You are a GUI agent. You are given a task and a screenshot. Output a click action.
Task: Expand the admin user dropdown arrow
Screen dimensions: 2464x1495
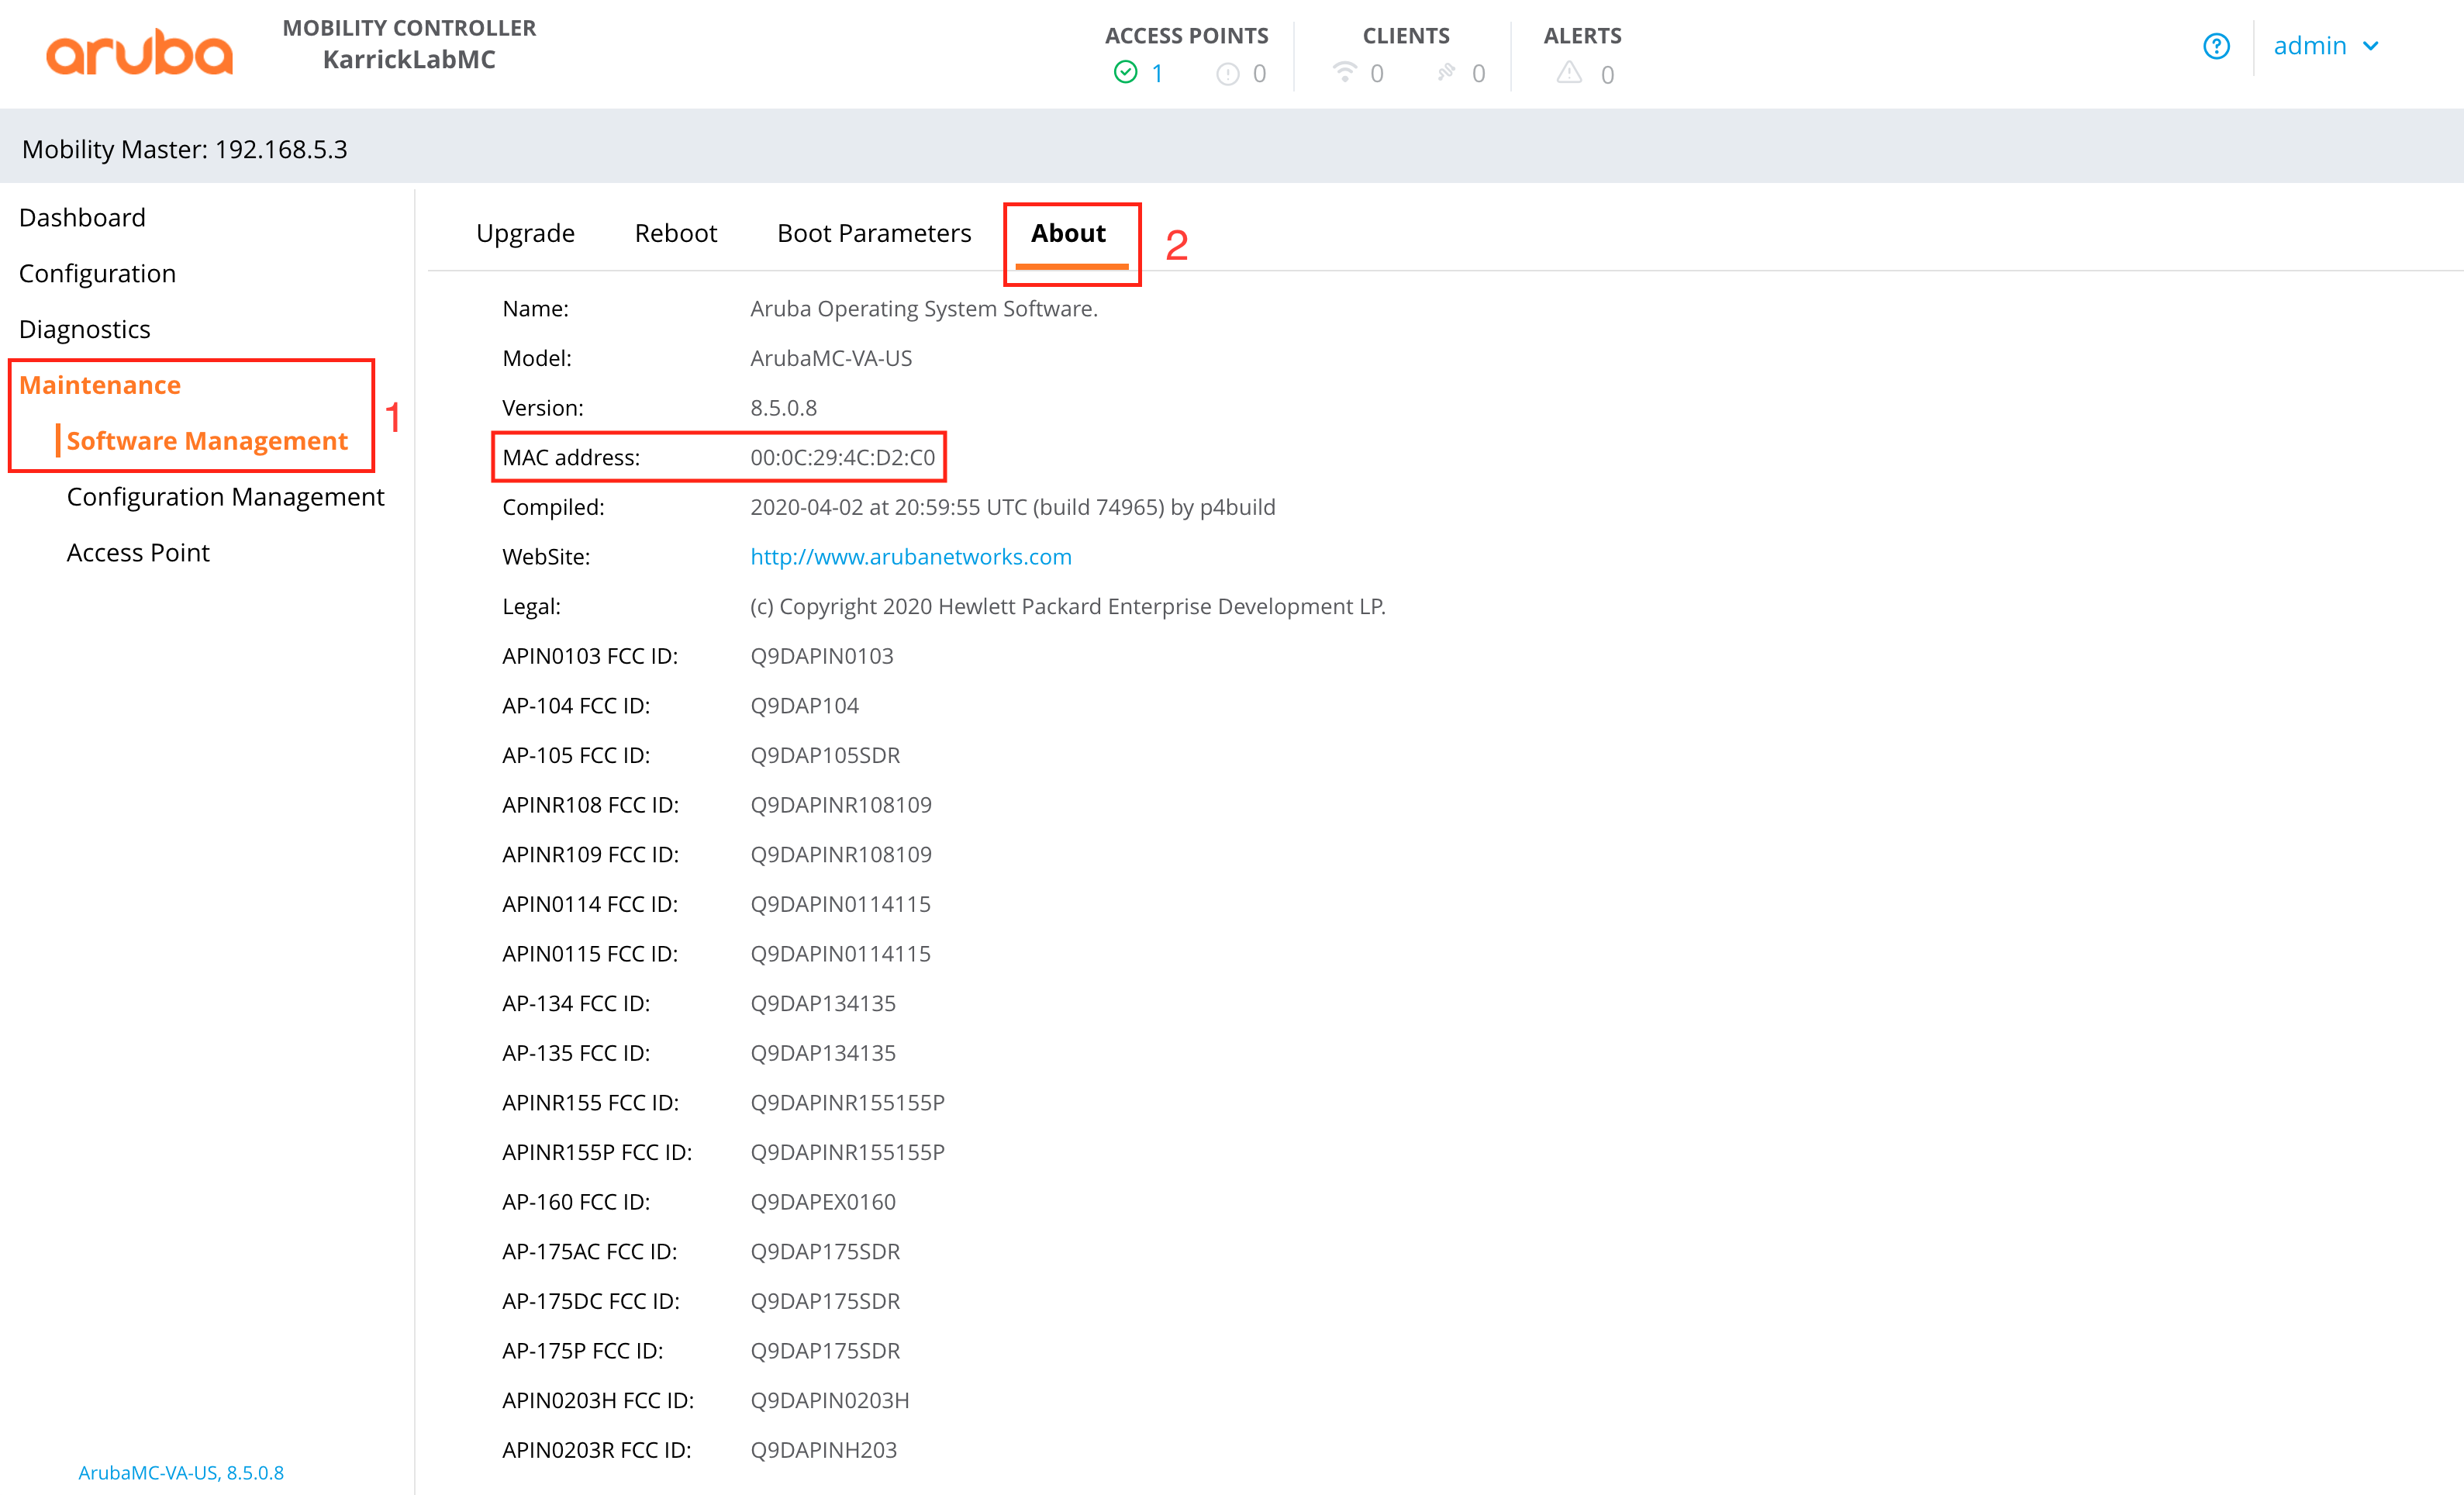coord(2371,46)
